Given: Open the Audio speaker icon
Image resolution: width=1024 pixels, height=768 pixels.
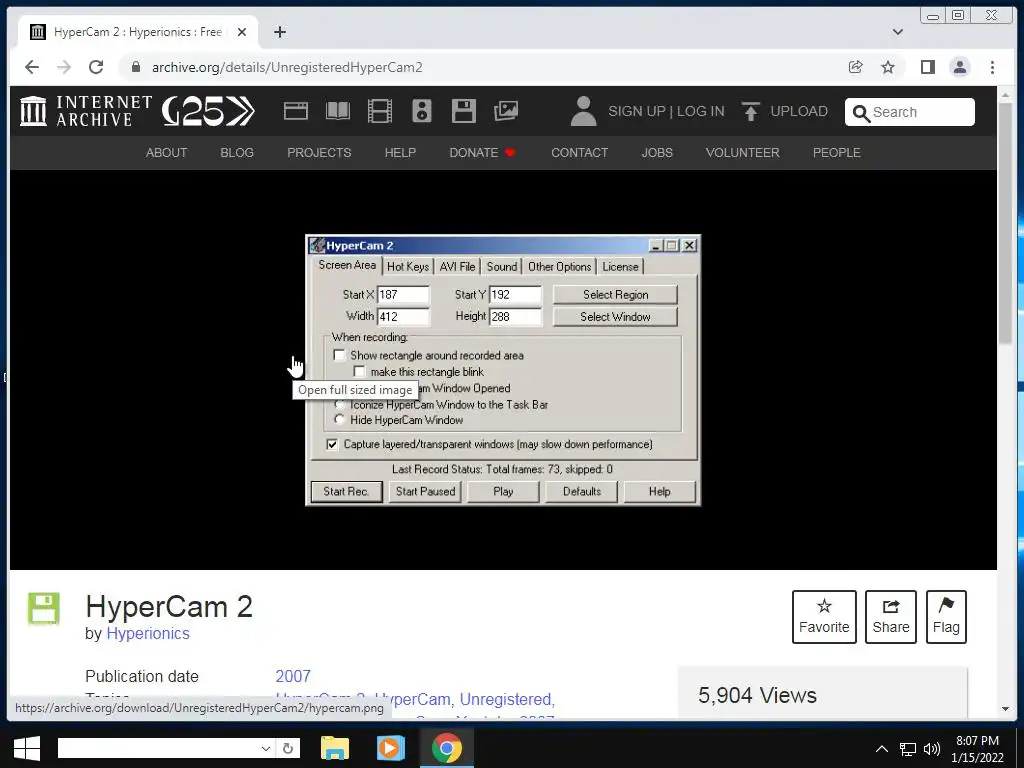Looking at the screenshot, I should click(422, 111).
